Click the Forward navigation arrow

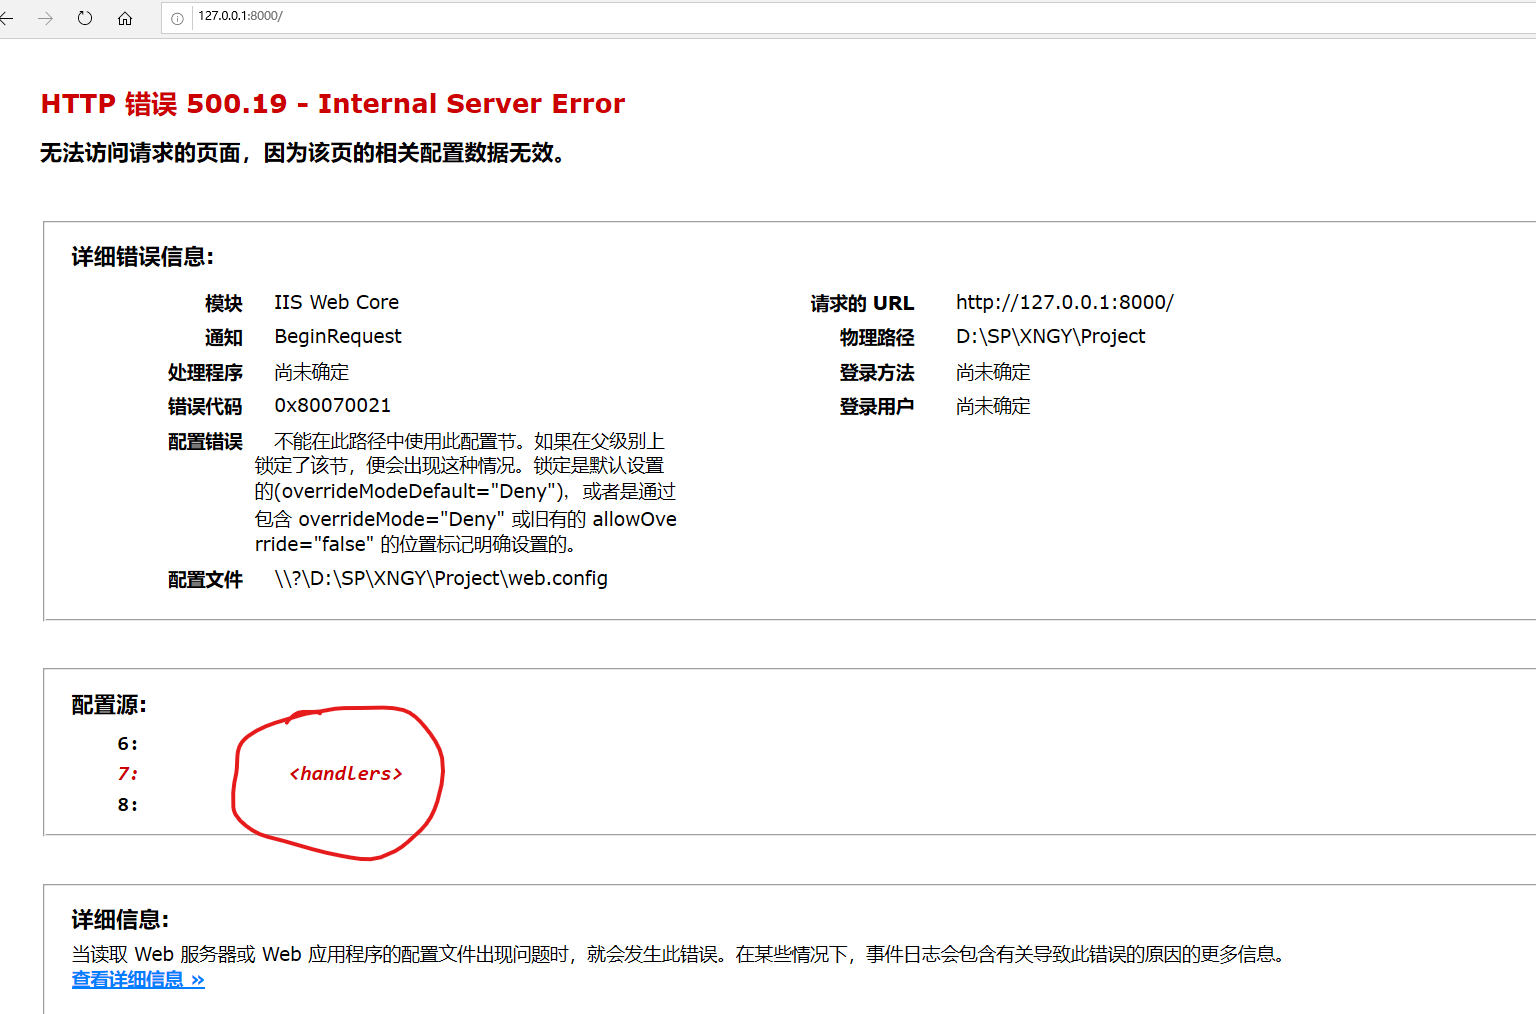pyautogui.click(x=44, y=18)
